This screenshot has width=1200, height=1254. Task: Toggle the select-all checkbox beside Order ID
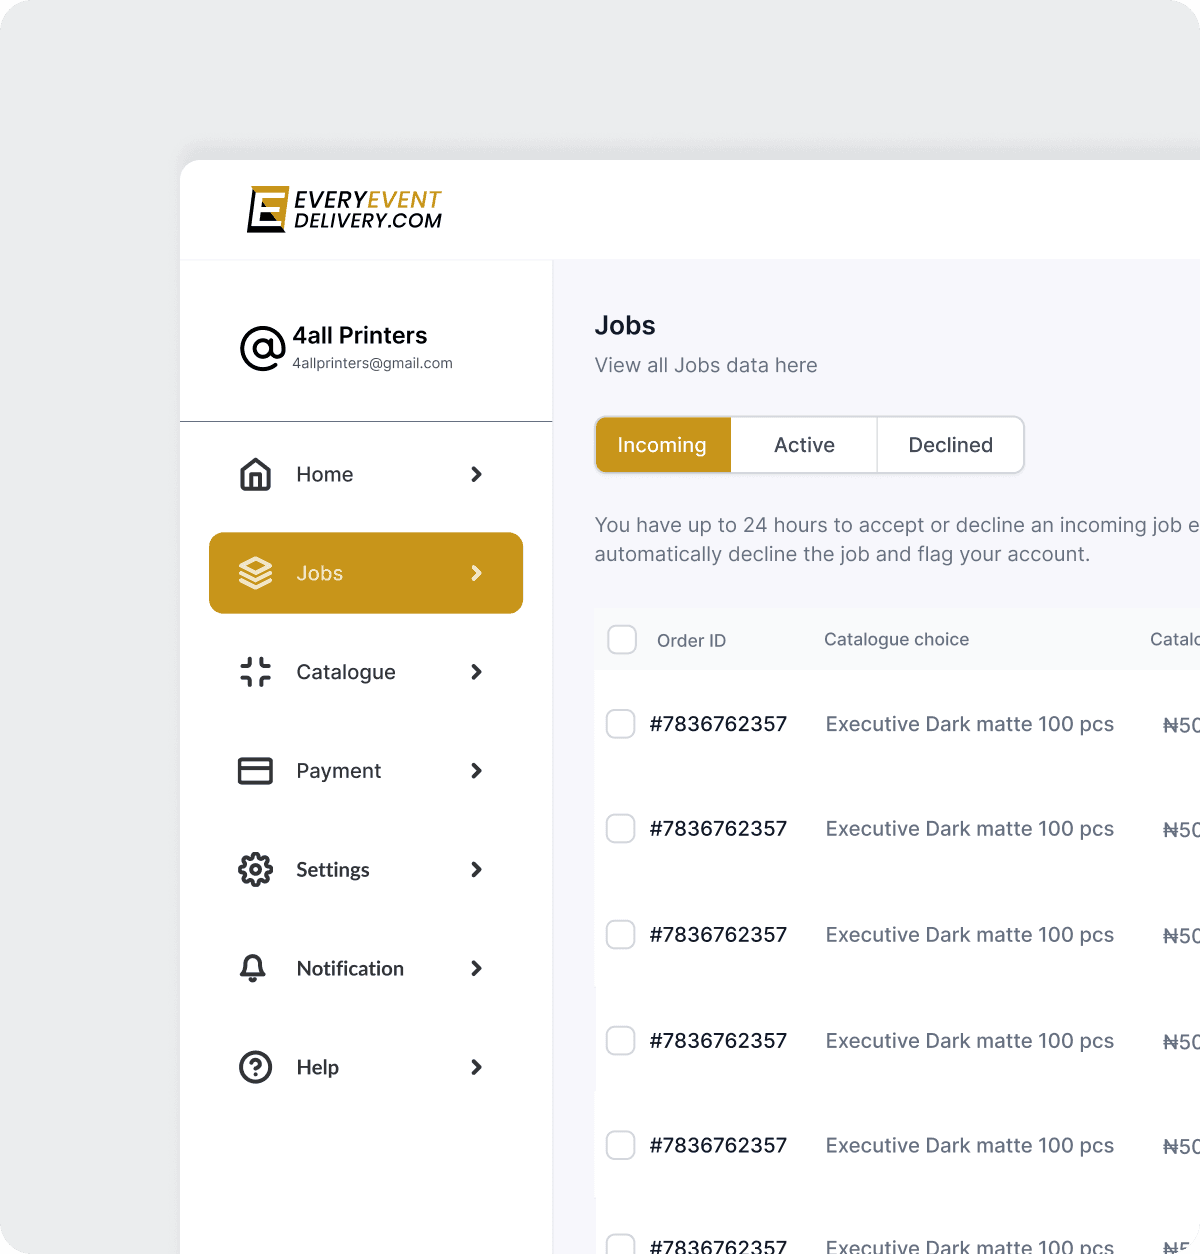click(x=622, y=640)
